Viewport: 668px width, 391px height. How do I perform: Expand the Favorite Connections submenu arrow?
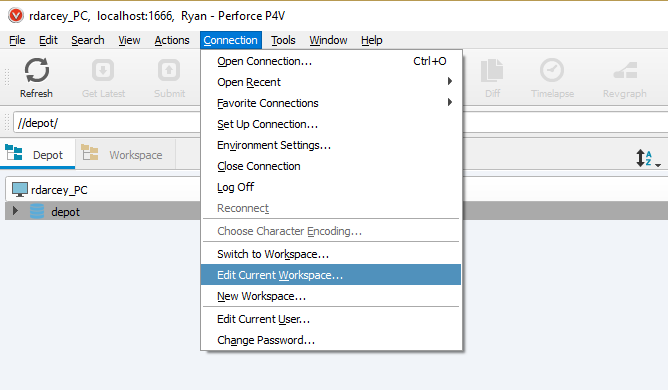450,102
